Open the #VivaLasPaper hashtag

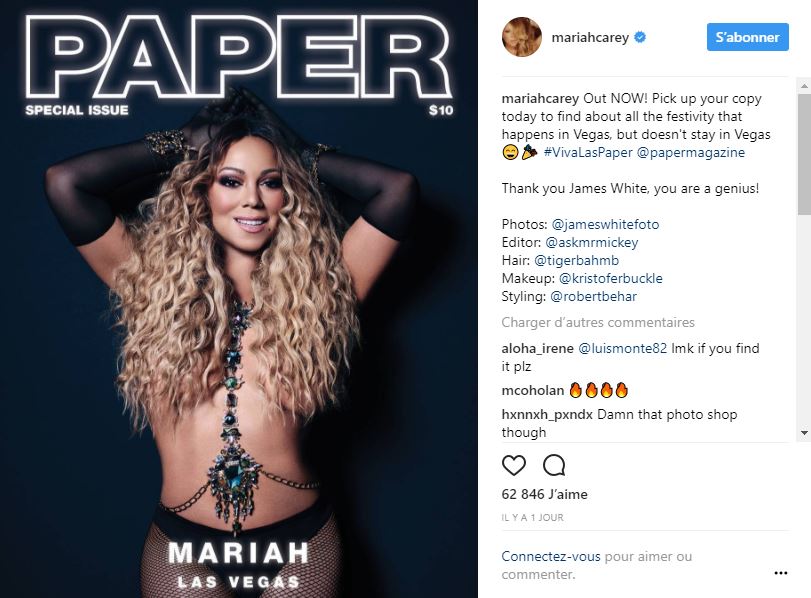(588, 152)
